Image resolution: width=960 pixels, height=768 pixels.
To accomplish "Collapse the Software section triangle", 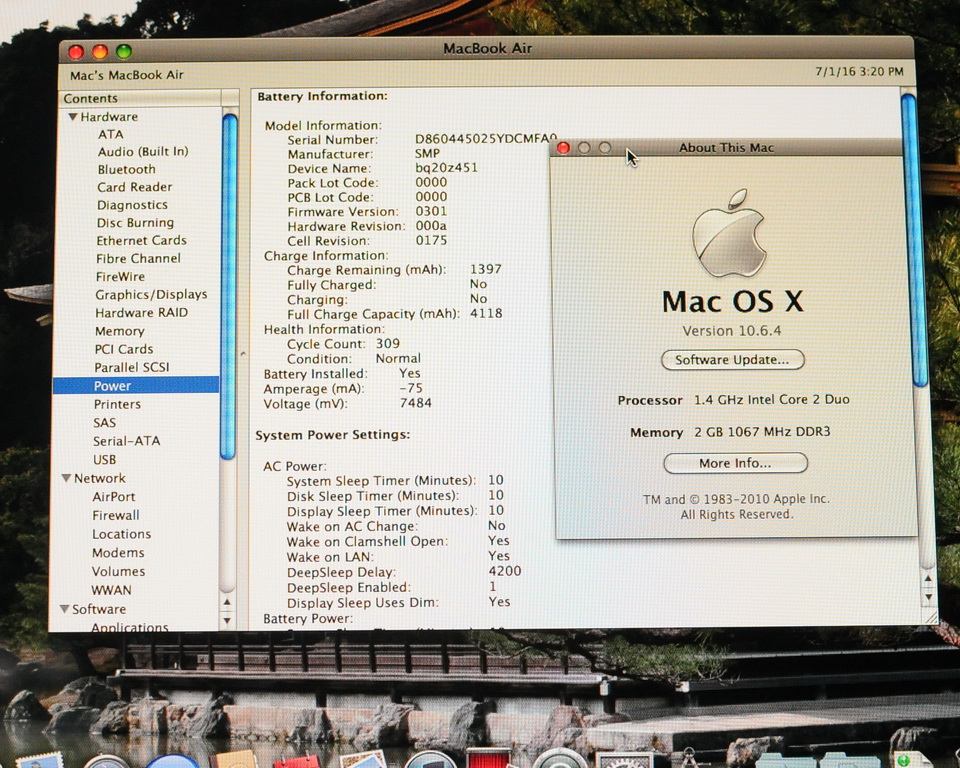I will point(64,609).
